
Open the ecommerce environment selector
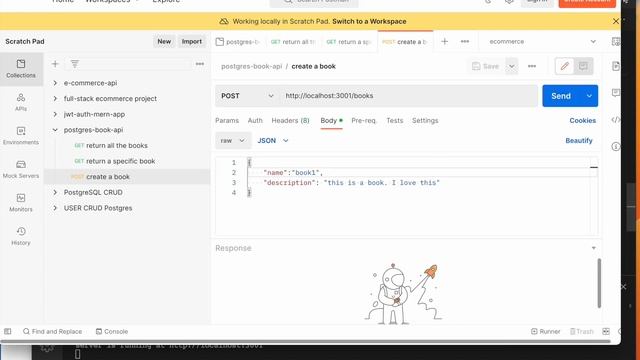click(x=542, y=41)
